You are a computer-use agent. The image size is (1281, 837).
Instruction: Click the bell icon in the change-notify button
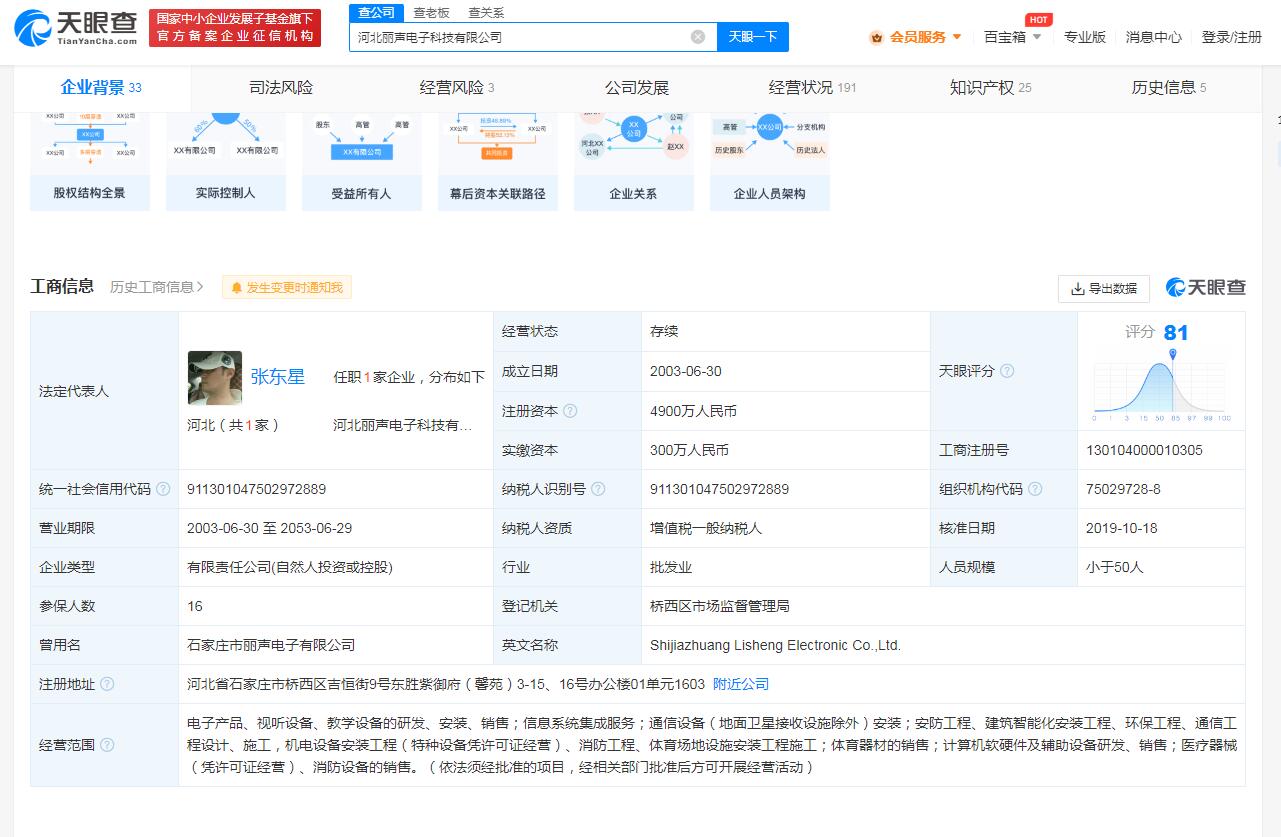tap(237, 288)
